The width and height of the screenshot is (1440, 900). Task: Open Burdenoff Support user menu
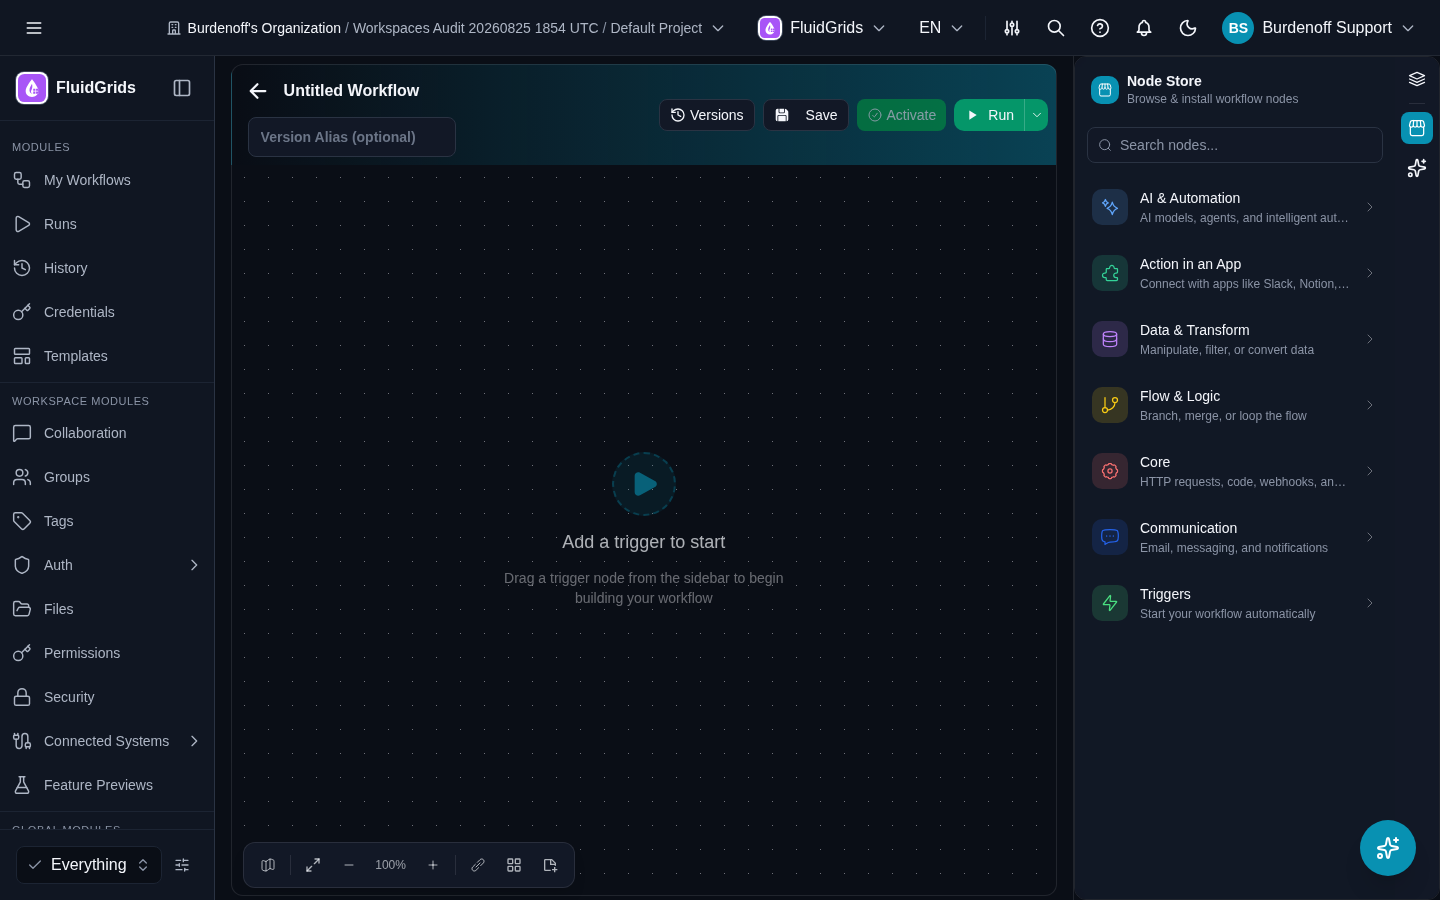click(1319, 28)
